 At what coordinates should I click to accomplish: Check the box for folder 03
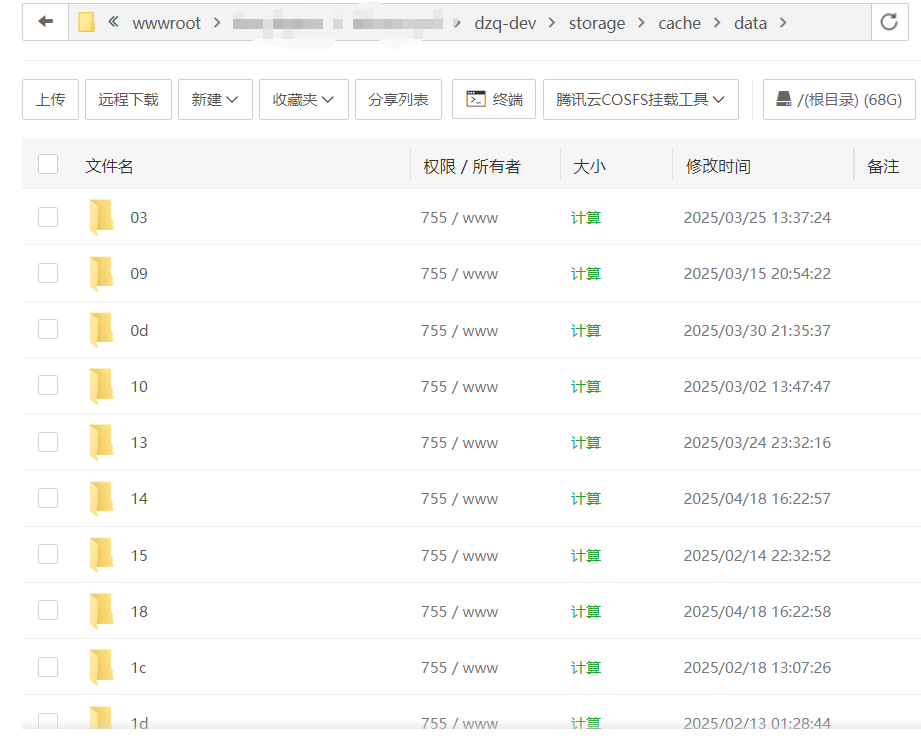48,217
